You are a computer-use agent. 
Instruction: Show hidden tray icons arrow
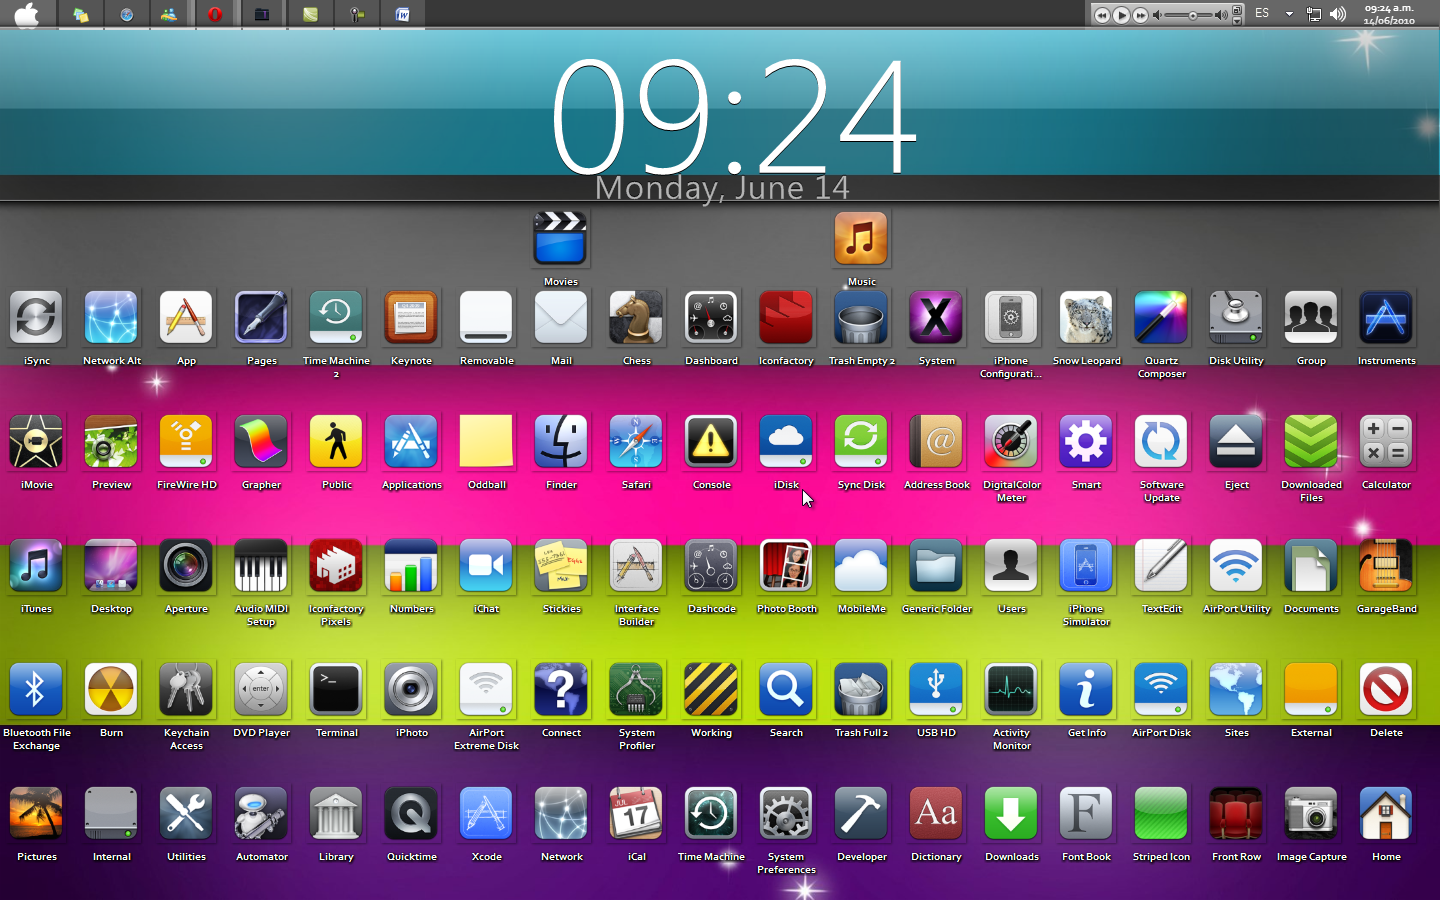pos(1289,14)
